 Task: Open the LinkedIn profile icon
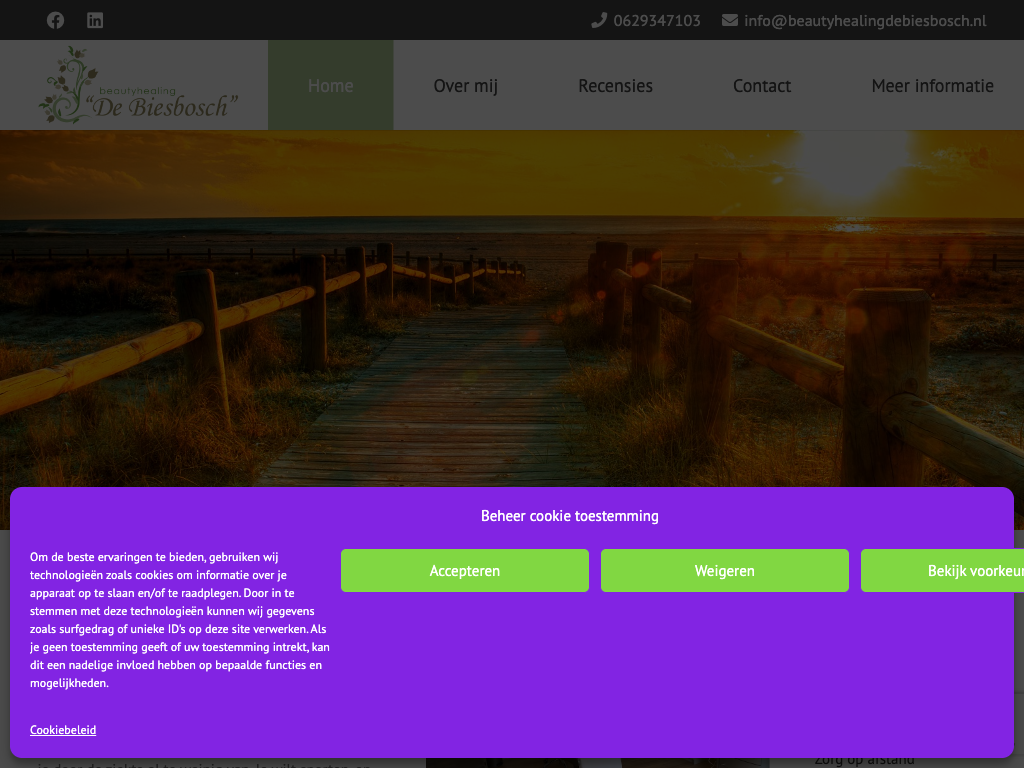[x=95, y=20]
